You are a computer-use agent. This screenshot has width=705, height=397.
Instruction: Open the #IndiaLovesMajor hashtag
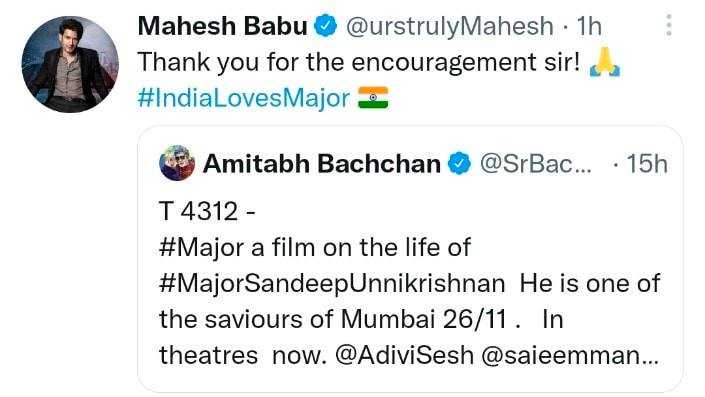(x=244, y=98)
